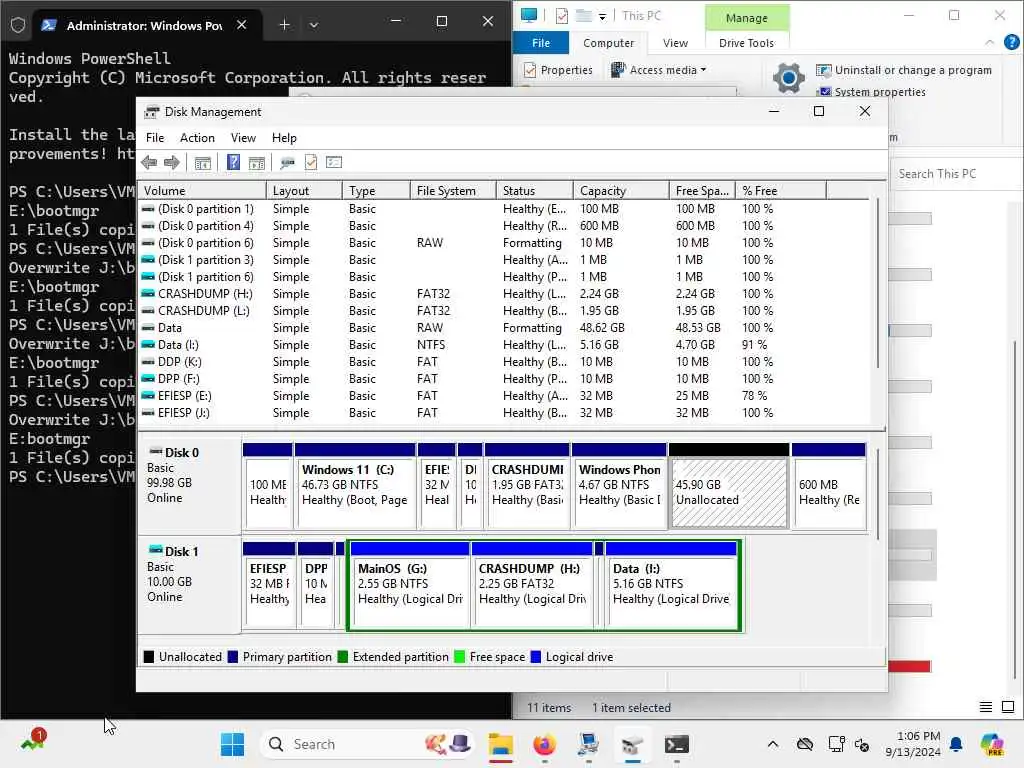Click the This PC monitor icon in title bar
This screenshot has height=768, width=1024.
529,15
